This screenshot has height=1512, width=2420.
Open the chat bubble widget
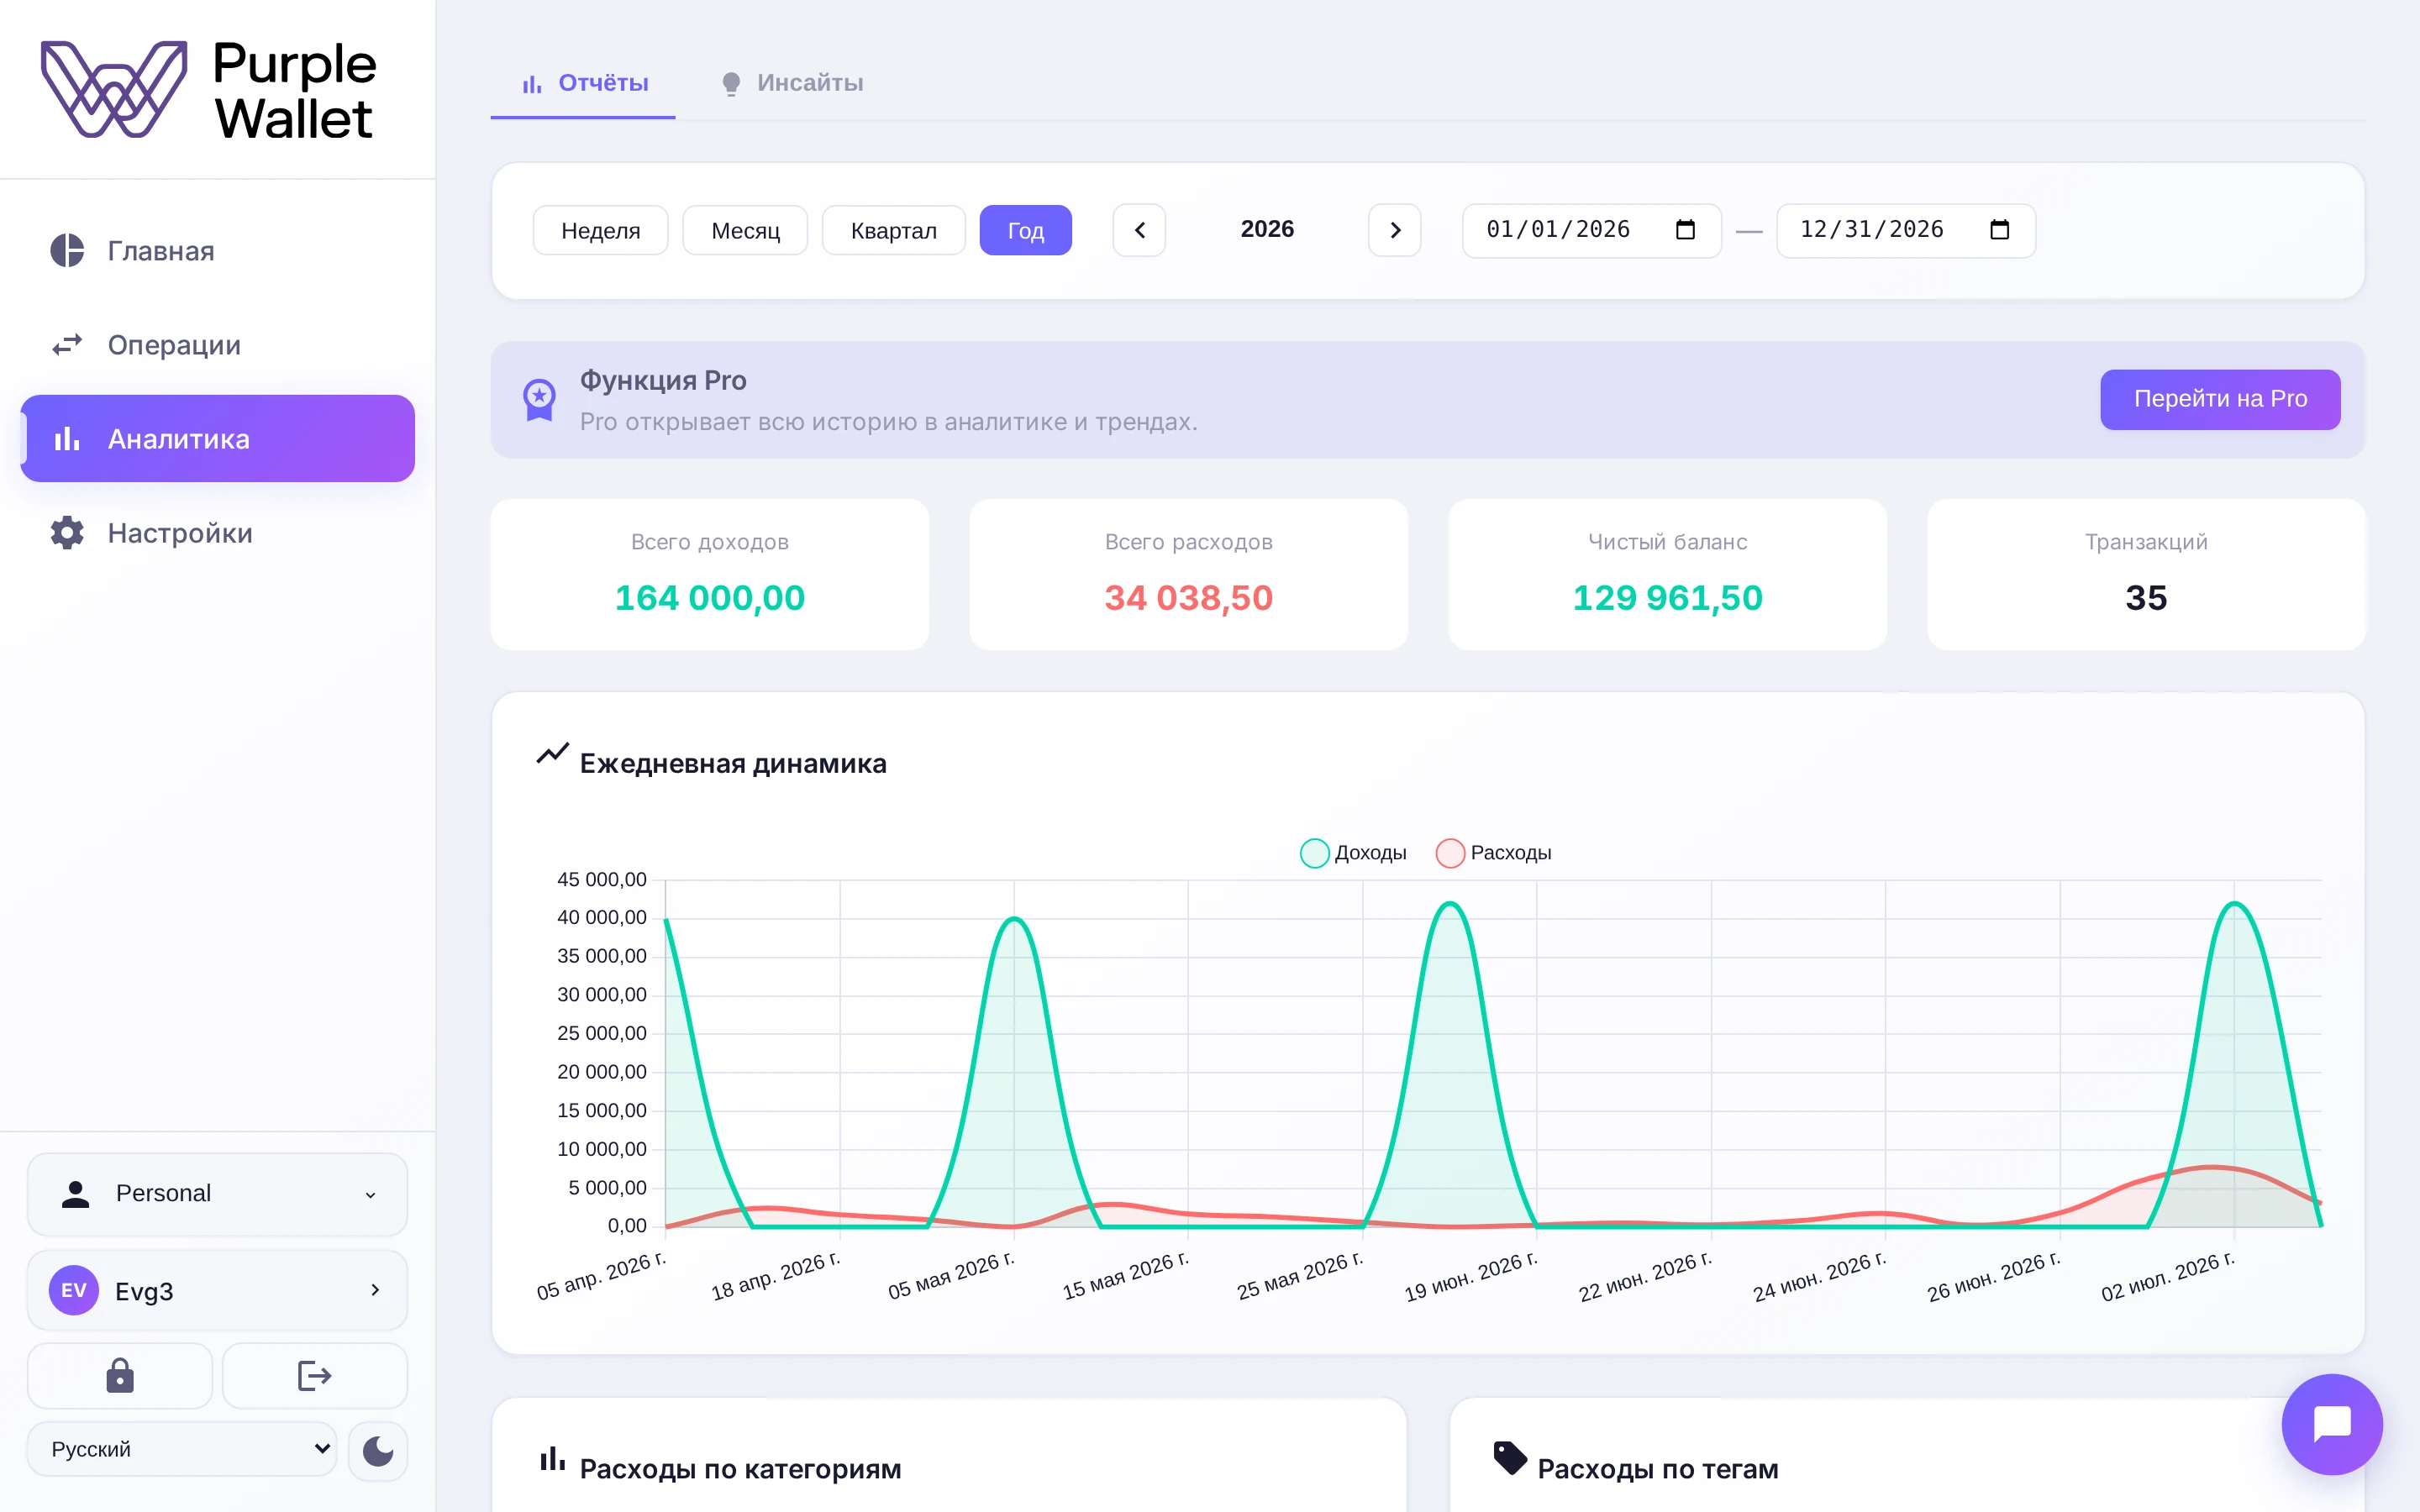[2331, 1423]
